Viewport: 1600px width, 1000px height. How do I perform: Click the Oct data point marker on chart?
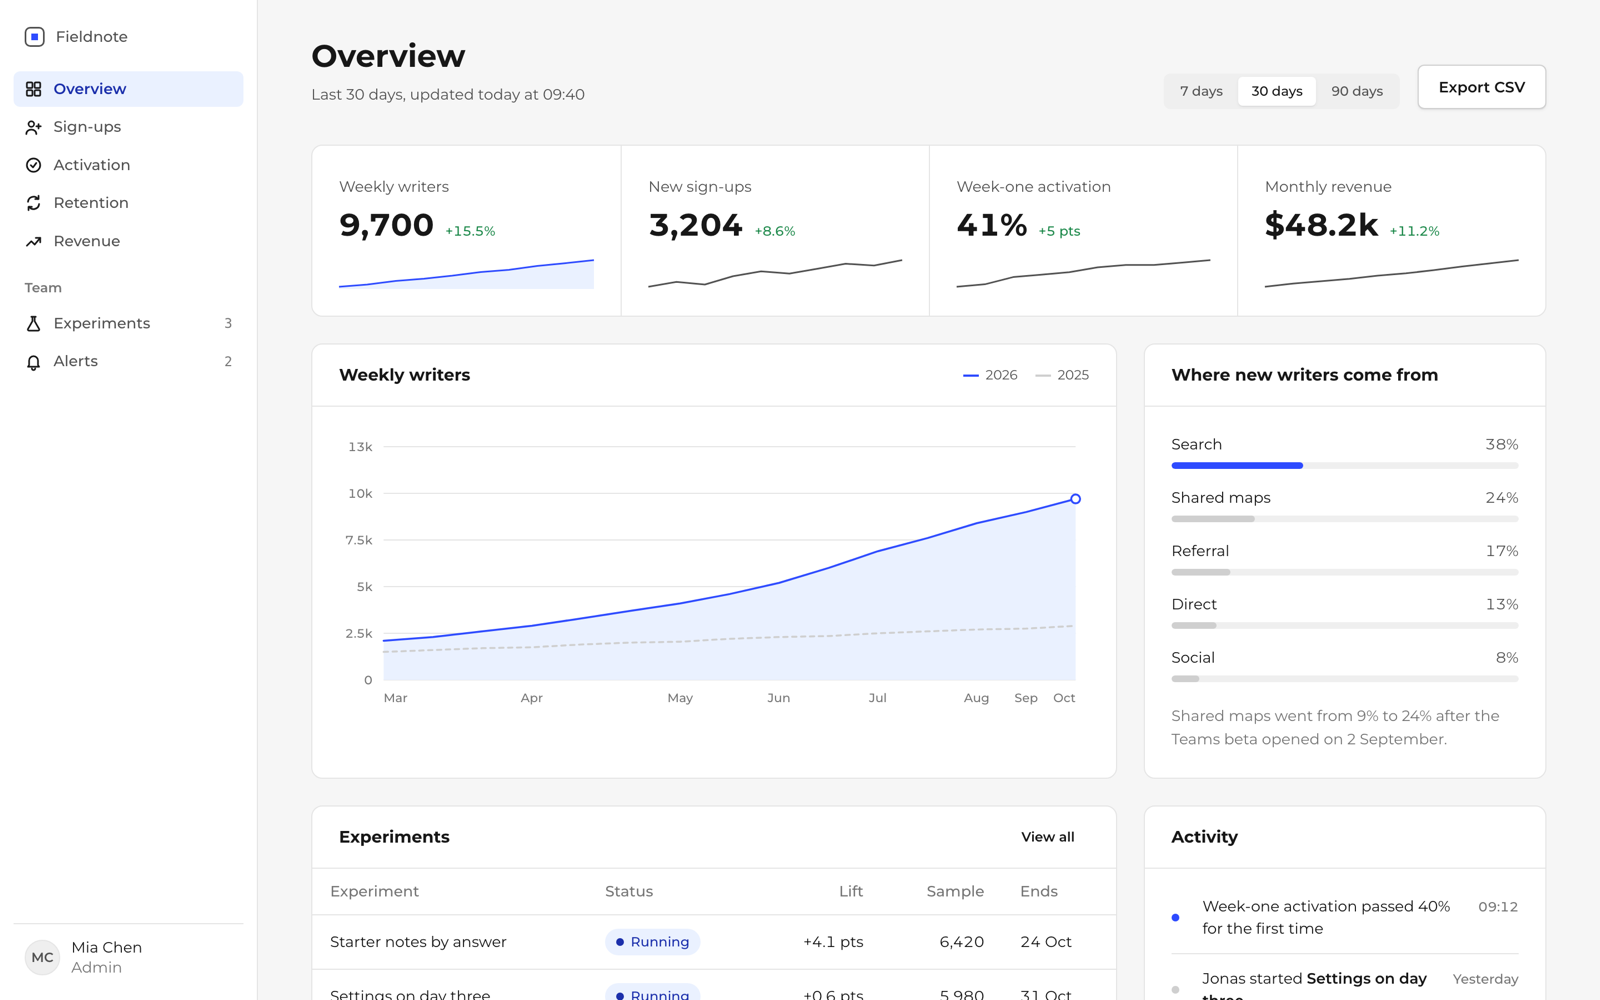[x=1075, y=499]
